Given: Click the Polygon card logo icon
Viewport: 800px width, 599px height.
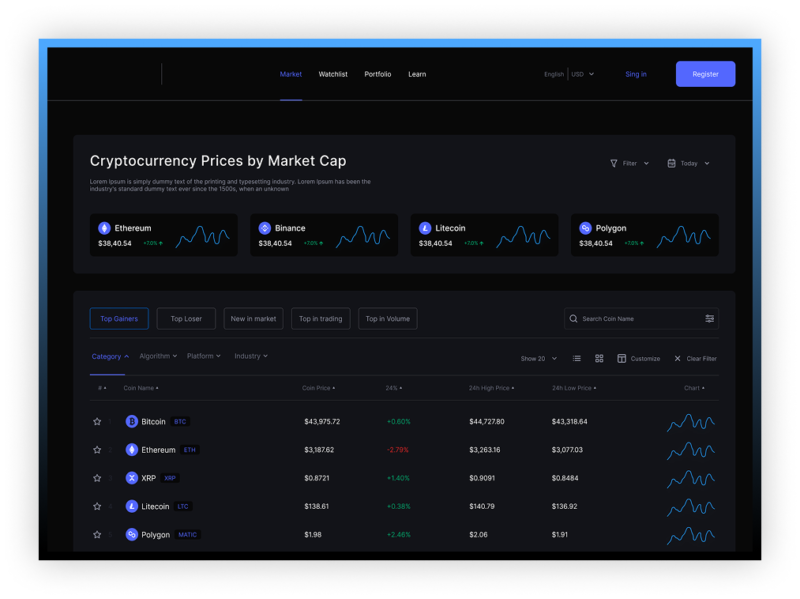Looking at the screenshot, I should (x=585, y=228).
